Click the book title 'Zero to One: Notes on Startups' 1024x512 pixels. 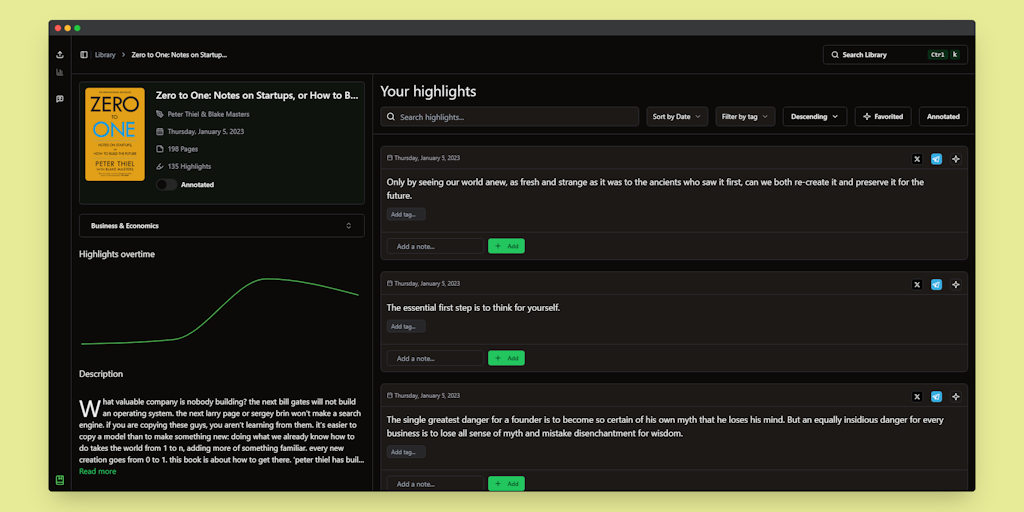(257, 95)
